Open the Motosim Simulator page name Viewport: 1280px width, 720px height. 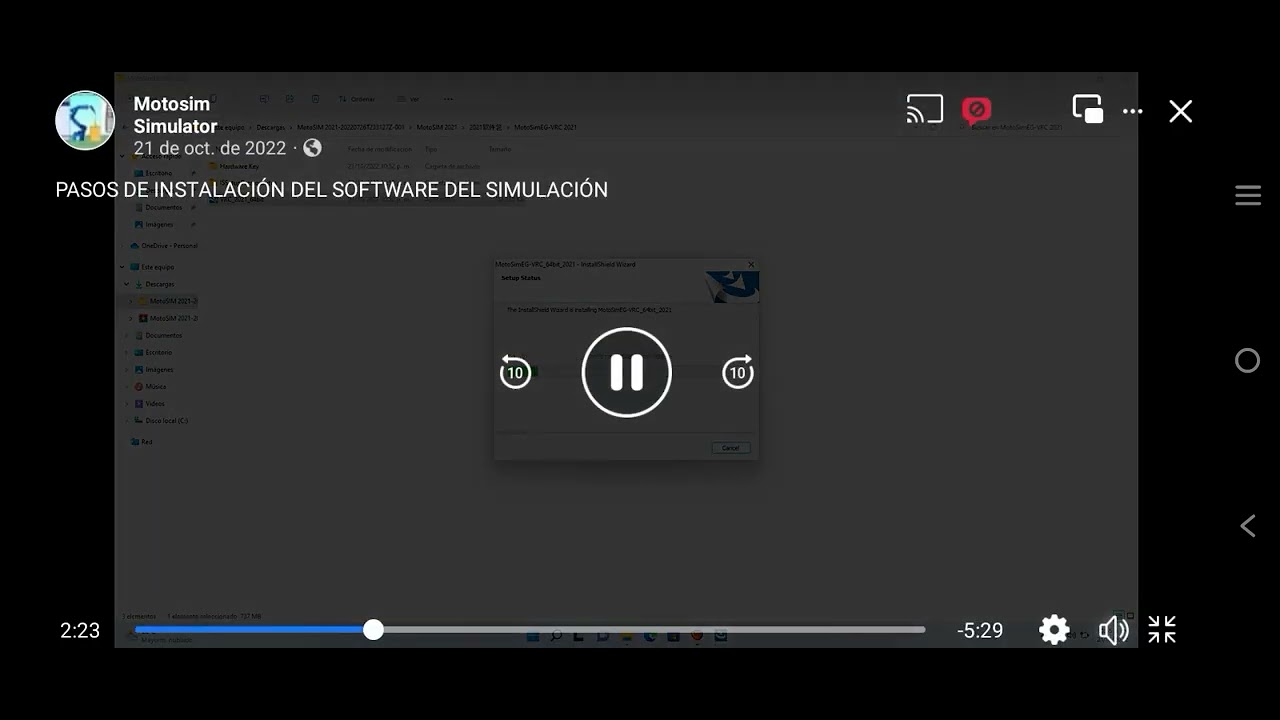click(x=176, y=115)
